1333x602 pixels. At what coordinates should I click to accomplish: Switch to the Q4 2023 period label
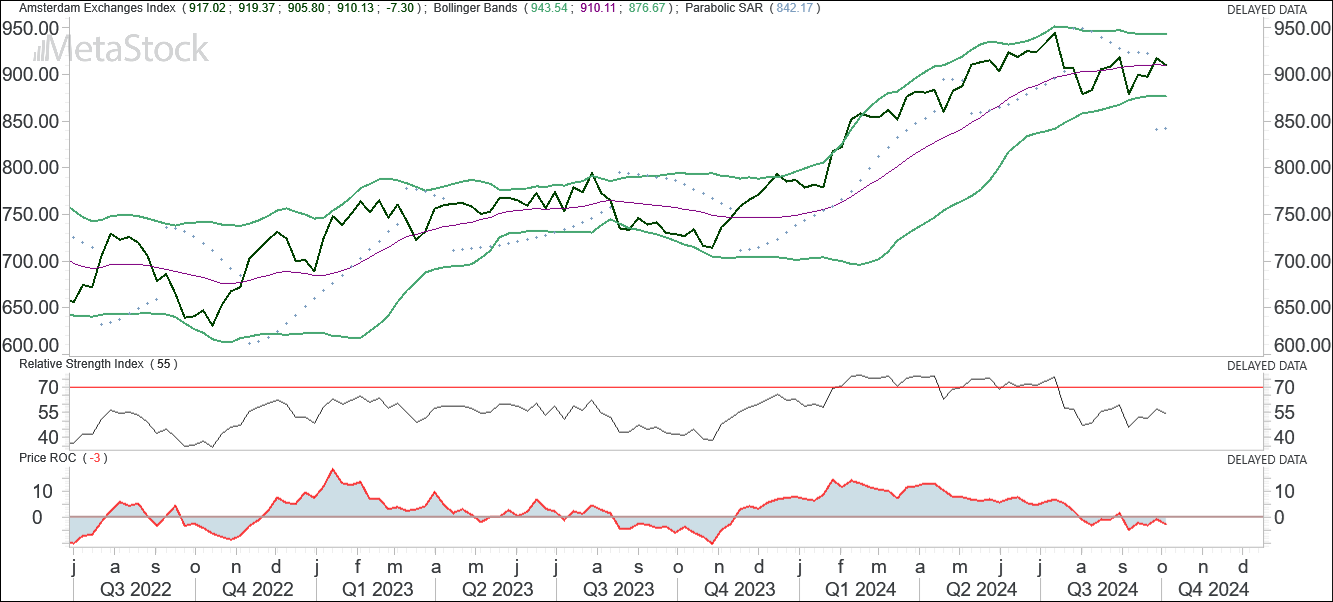[x=740, y=590]
